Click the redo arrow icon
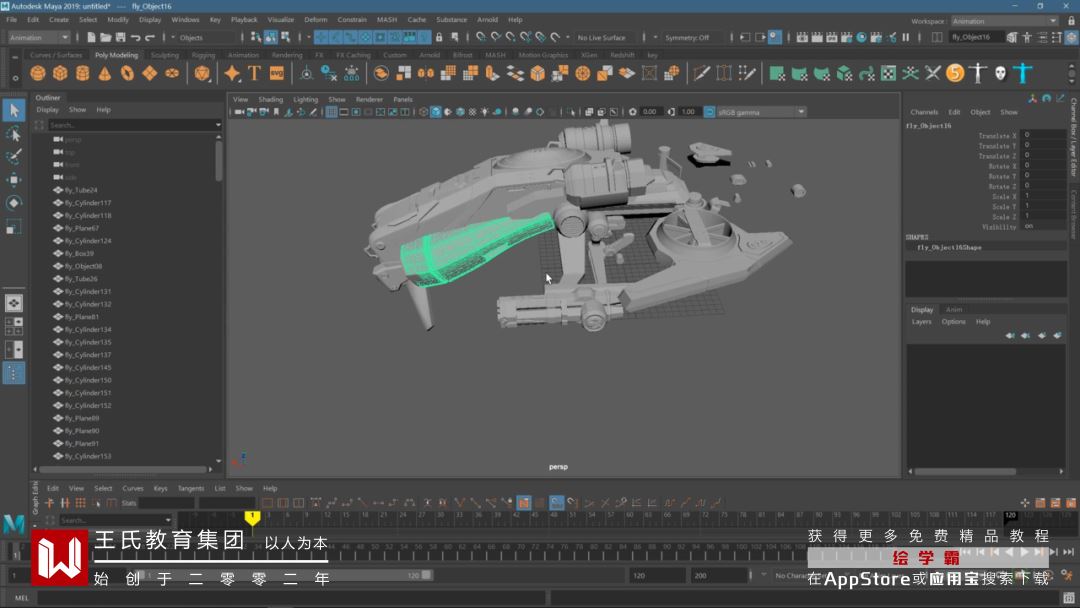This screenshot has height=608, width=1080. coord(149,37)
